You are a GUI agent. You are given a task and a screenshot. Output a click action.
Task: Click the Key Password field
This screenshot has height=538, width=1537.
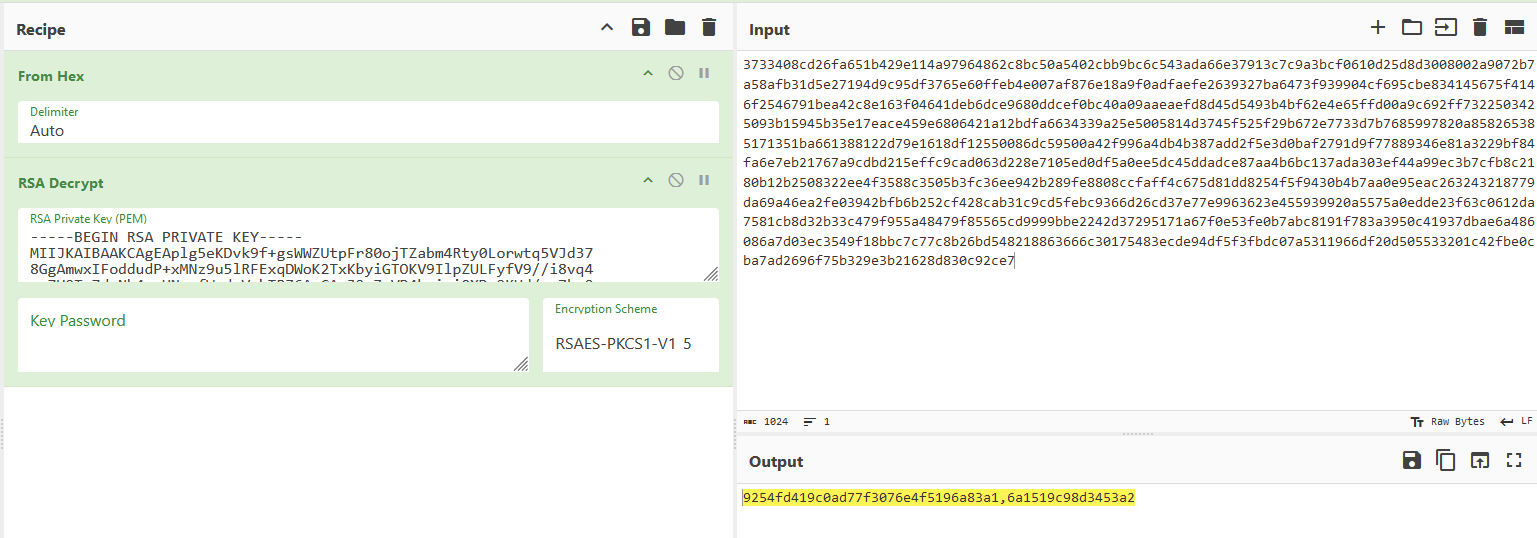point(273,335)
